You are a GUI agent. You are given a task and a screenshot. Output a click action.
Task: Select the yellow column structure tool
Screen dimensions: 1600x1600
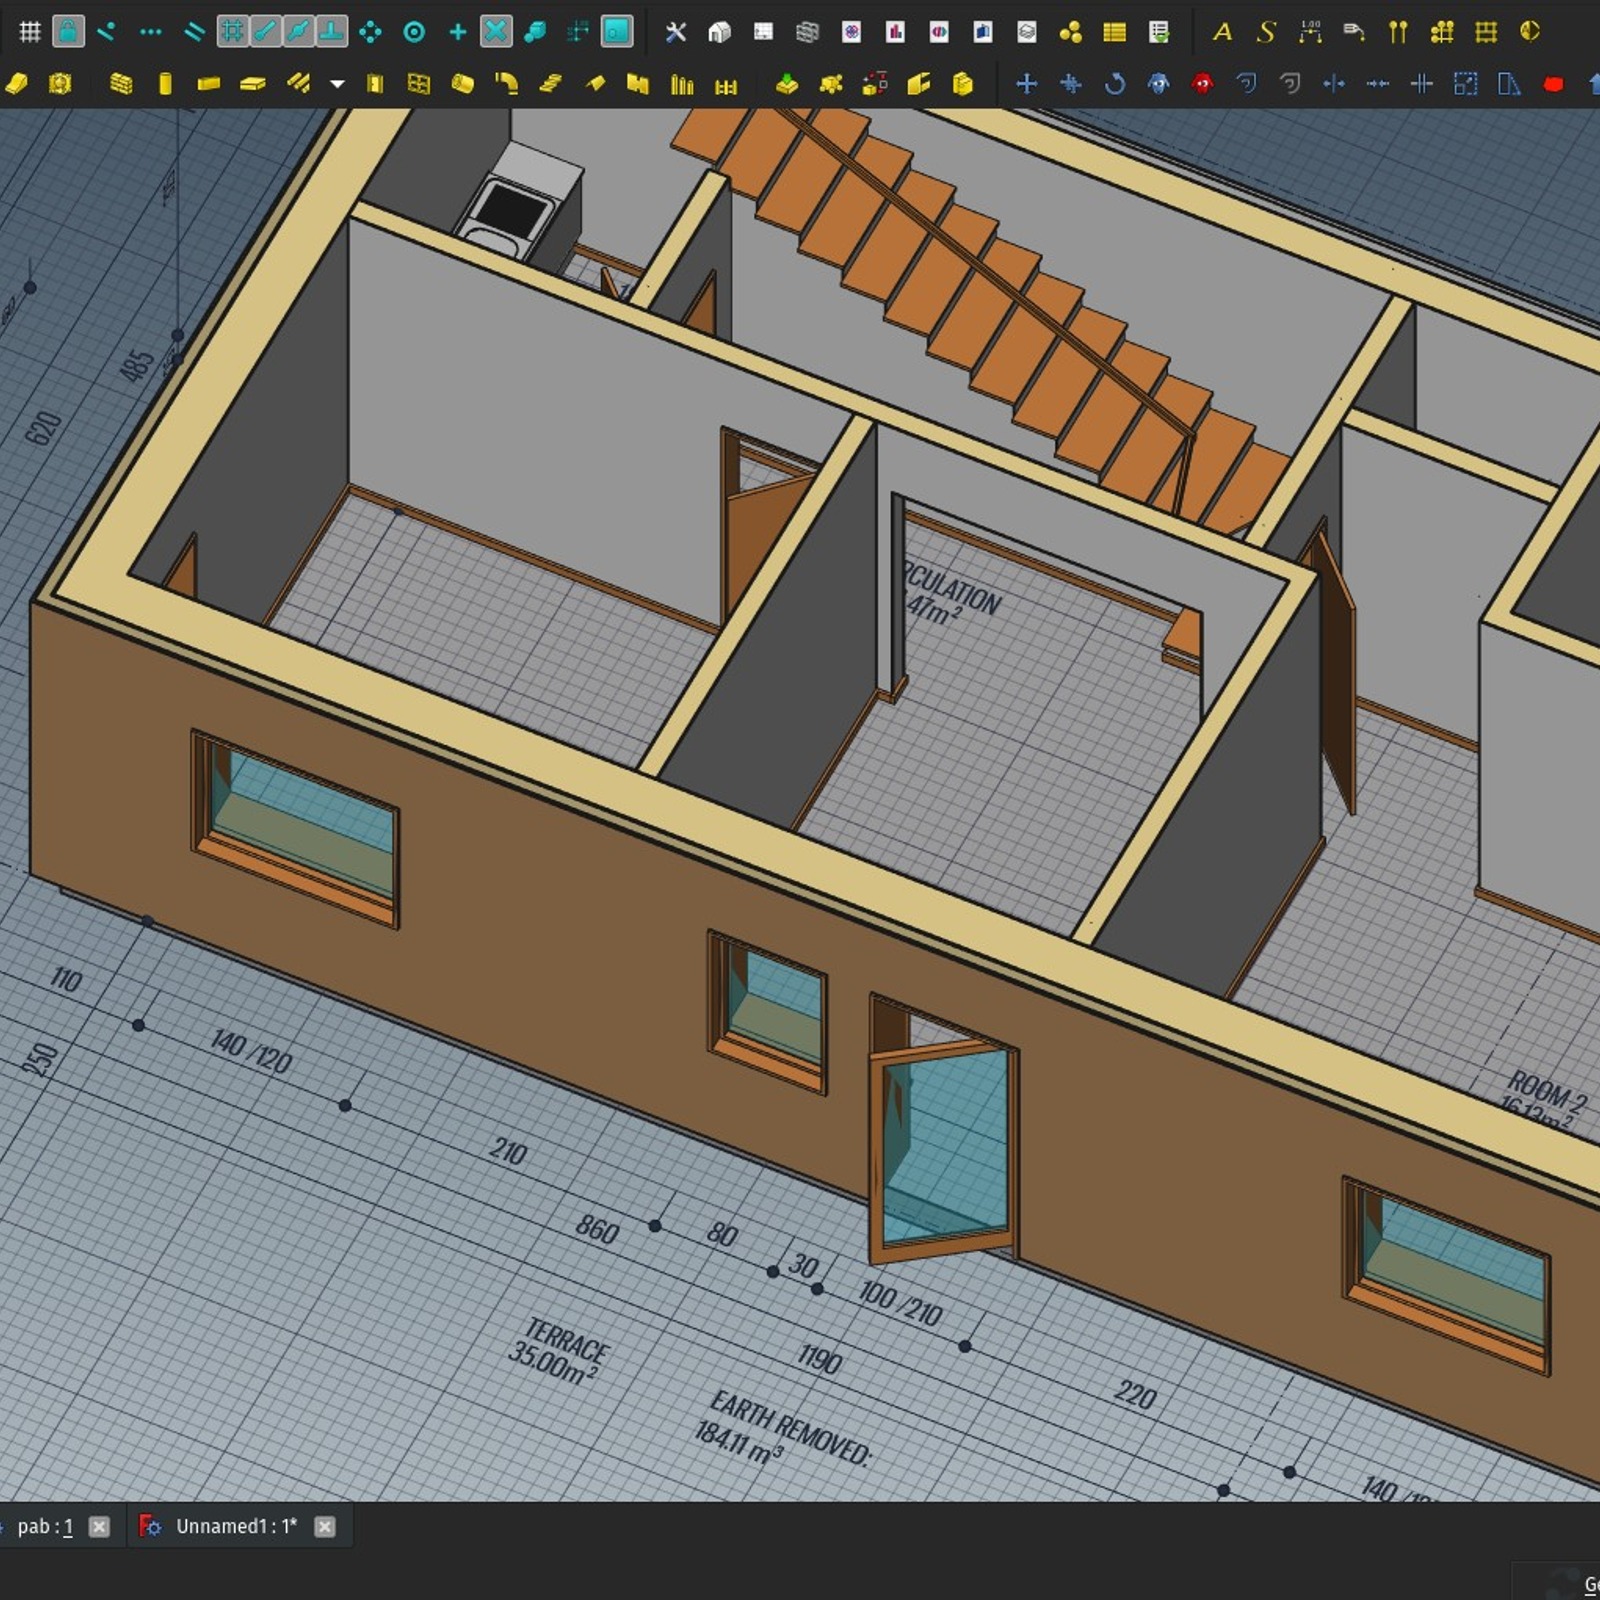click(x=165, y=84)
